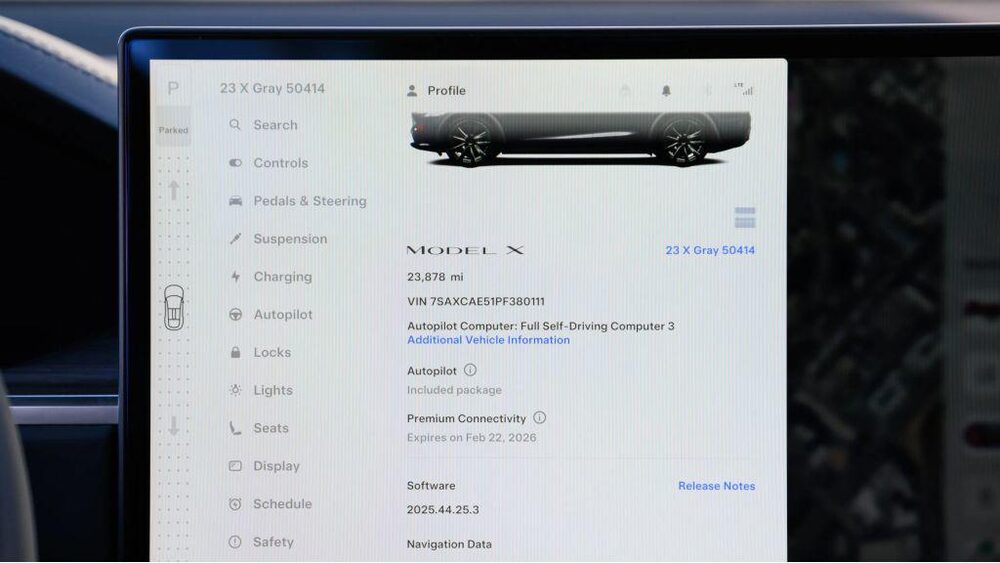Viewport: 1000px width, 563px height.
Task: Open the Charging settings
Action: click(281, 277)
